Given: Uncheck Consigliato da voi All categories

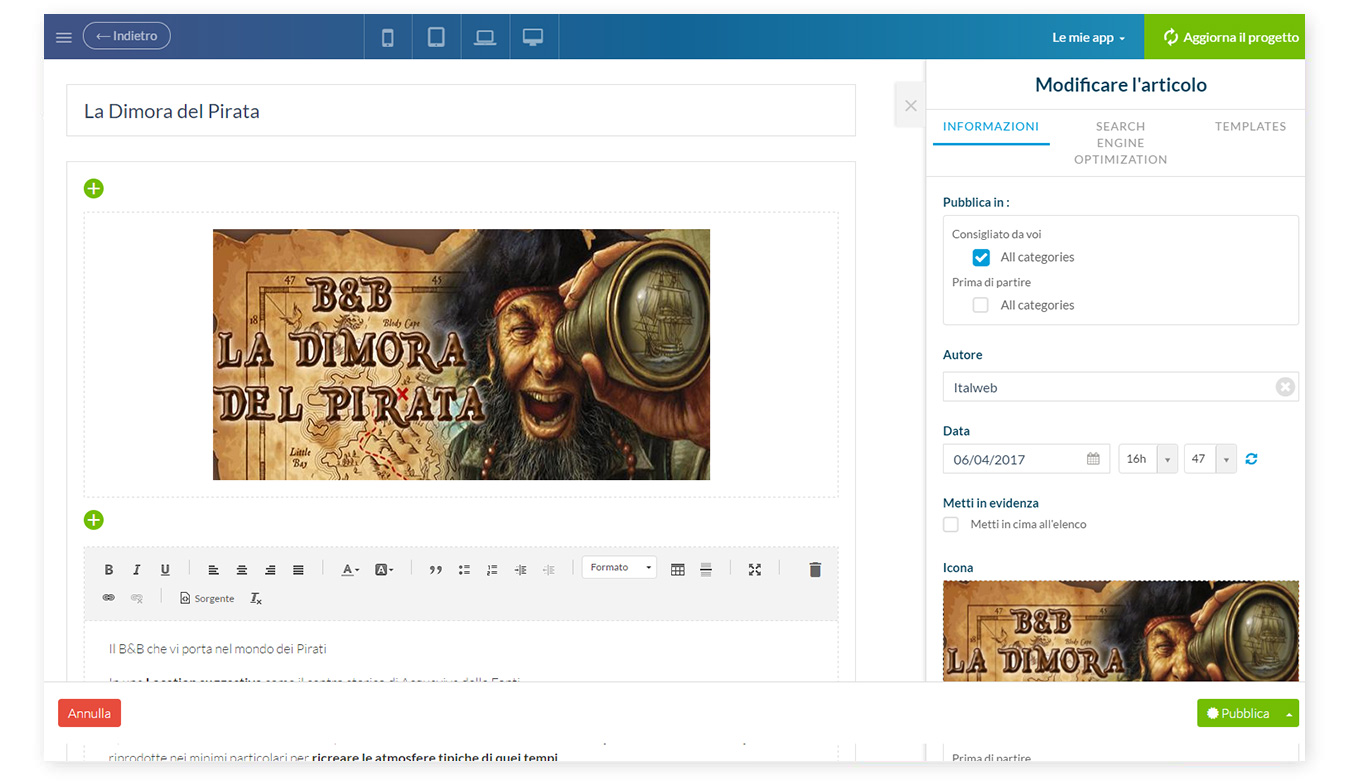Looking at the screenshot, I should click(981, 257).
